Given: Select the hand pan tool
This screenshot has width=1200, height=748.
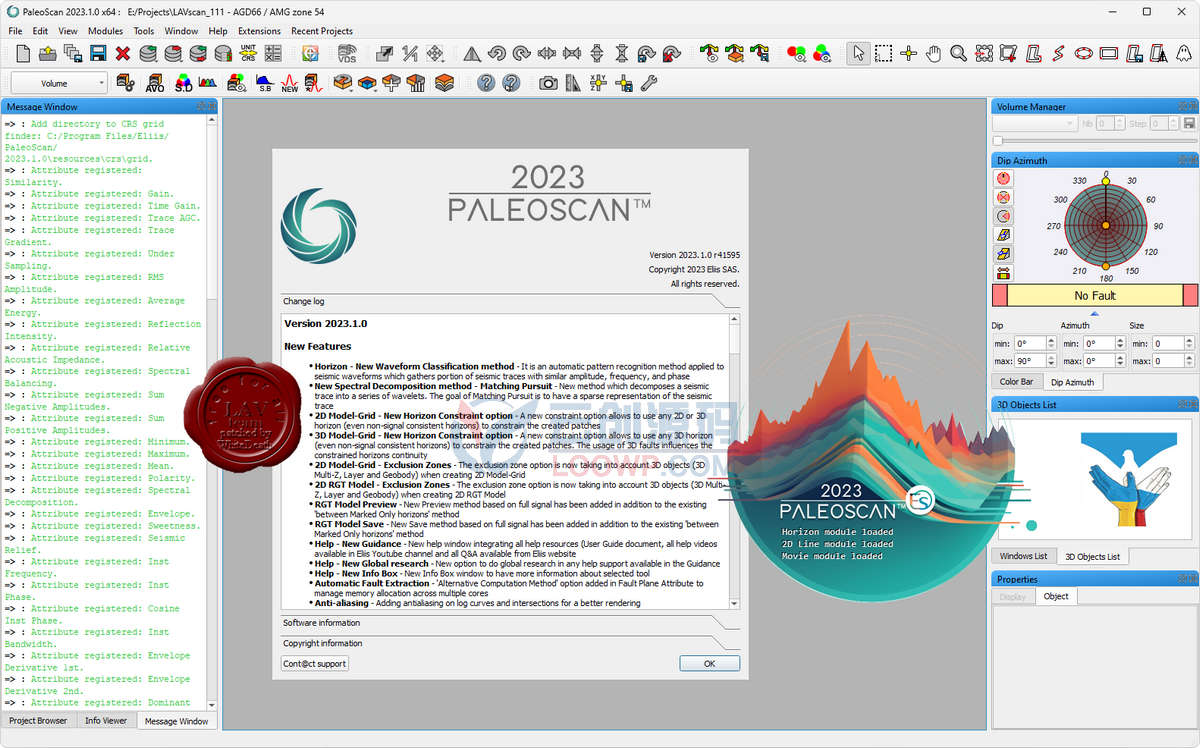Looking at the screenshot, I should tap(934, 53).
